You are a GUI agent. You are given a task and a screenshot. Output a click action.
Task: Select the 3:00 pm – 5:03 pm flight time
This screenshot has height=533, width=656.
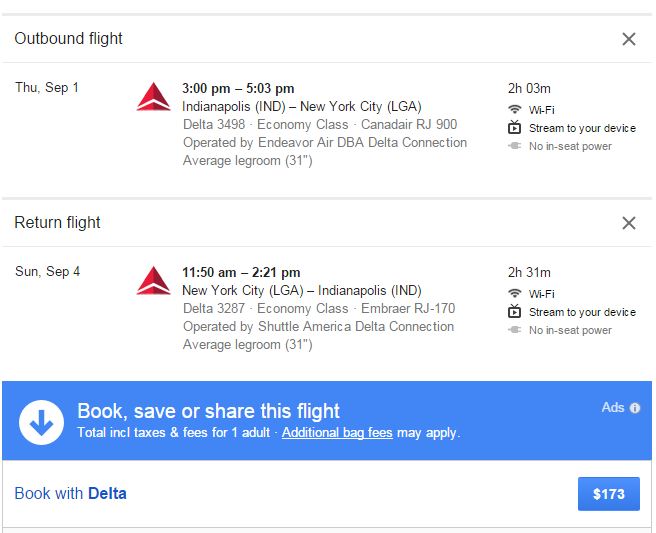[238, 88]
